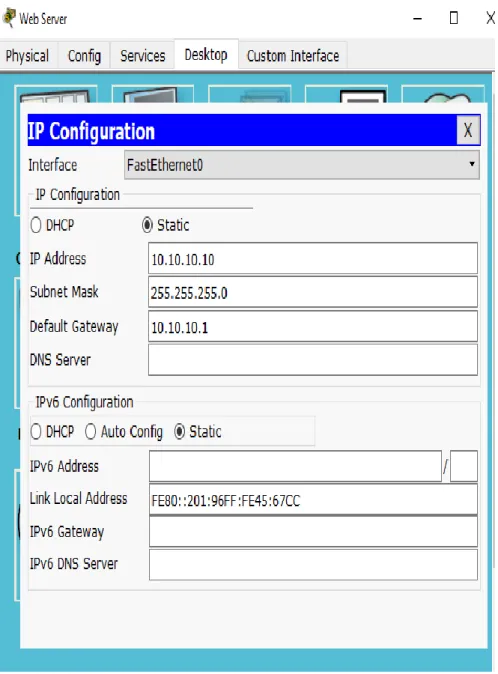Viewport: 498px width, 674px height.
Task: Click the IPv6 Gateway field
Action: point(313,532)
